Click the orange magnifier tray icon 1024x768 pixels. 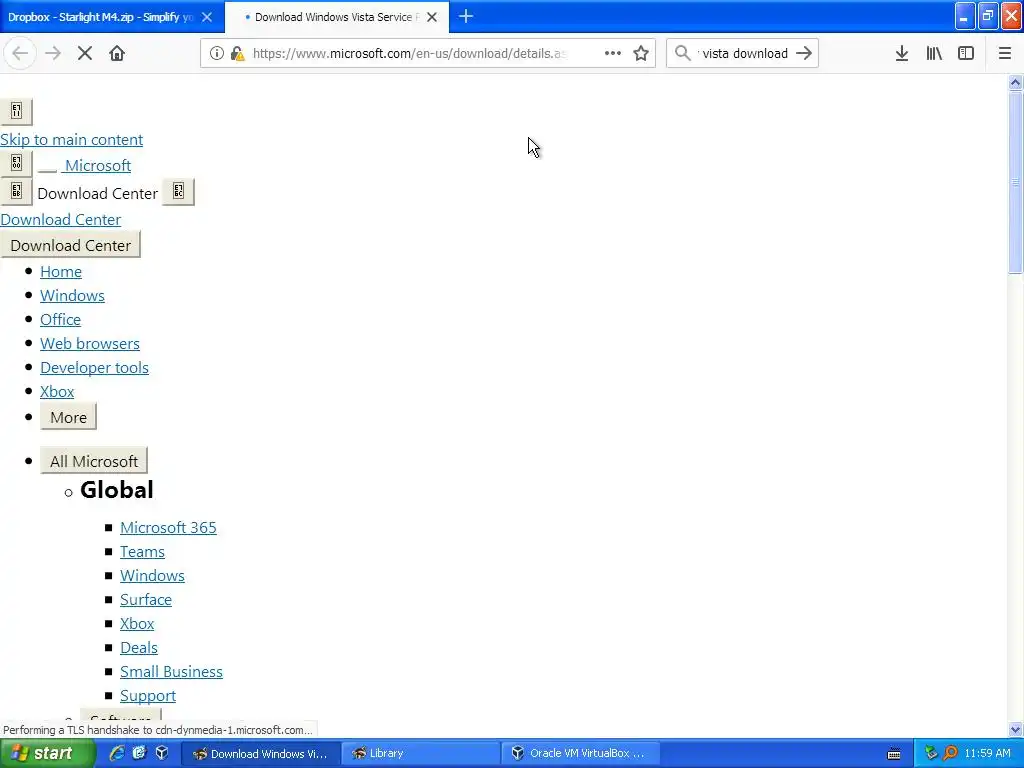950,754
